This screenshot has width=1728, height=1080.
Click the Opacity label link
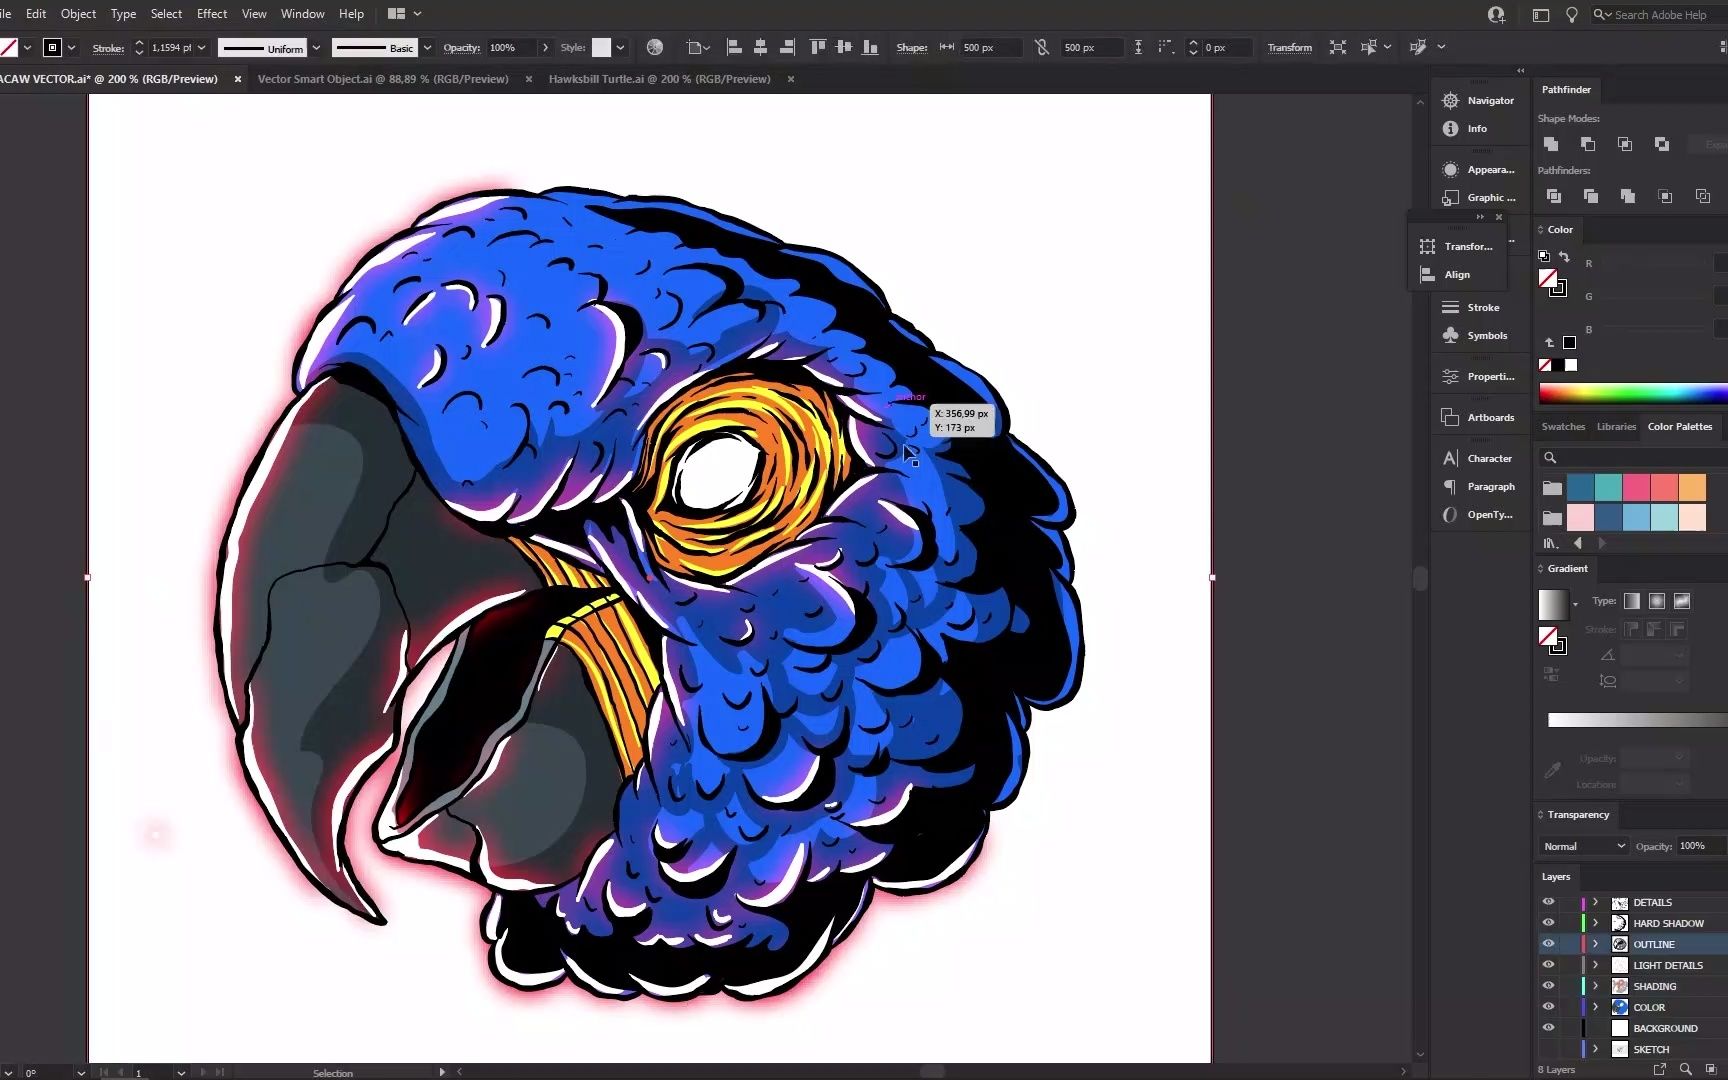point(461,47)
